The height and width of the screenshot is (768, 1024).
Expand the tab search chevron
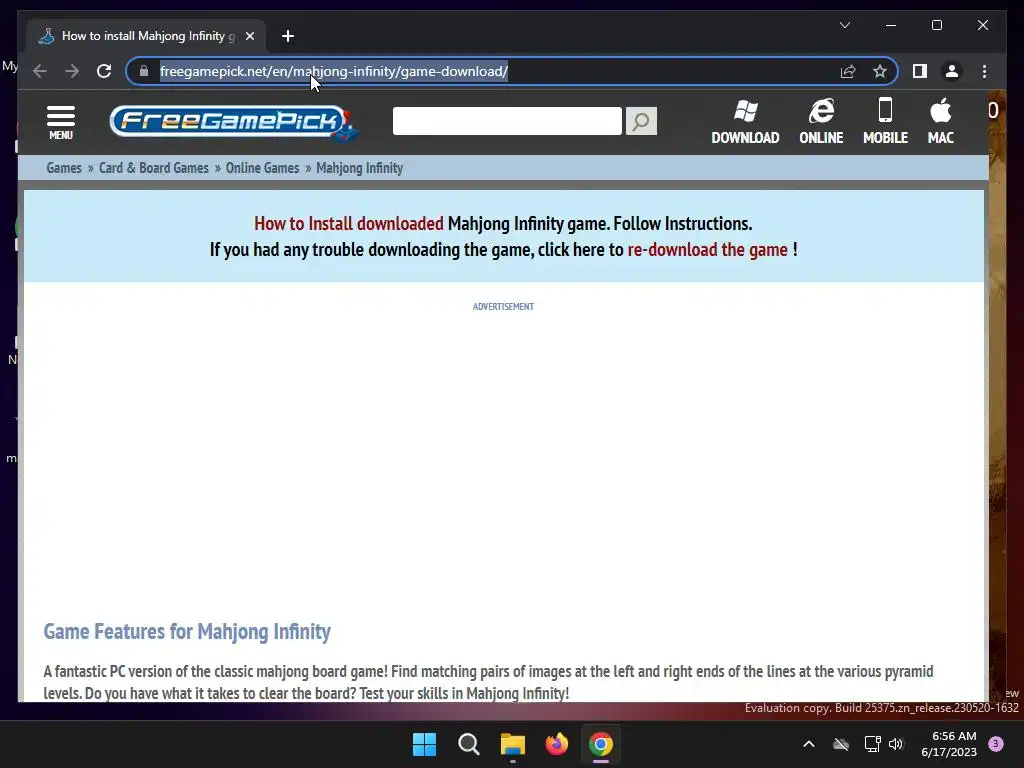(x=844, y=25)
